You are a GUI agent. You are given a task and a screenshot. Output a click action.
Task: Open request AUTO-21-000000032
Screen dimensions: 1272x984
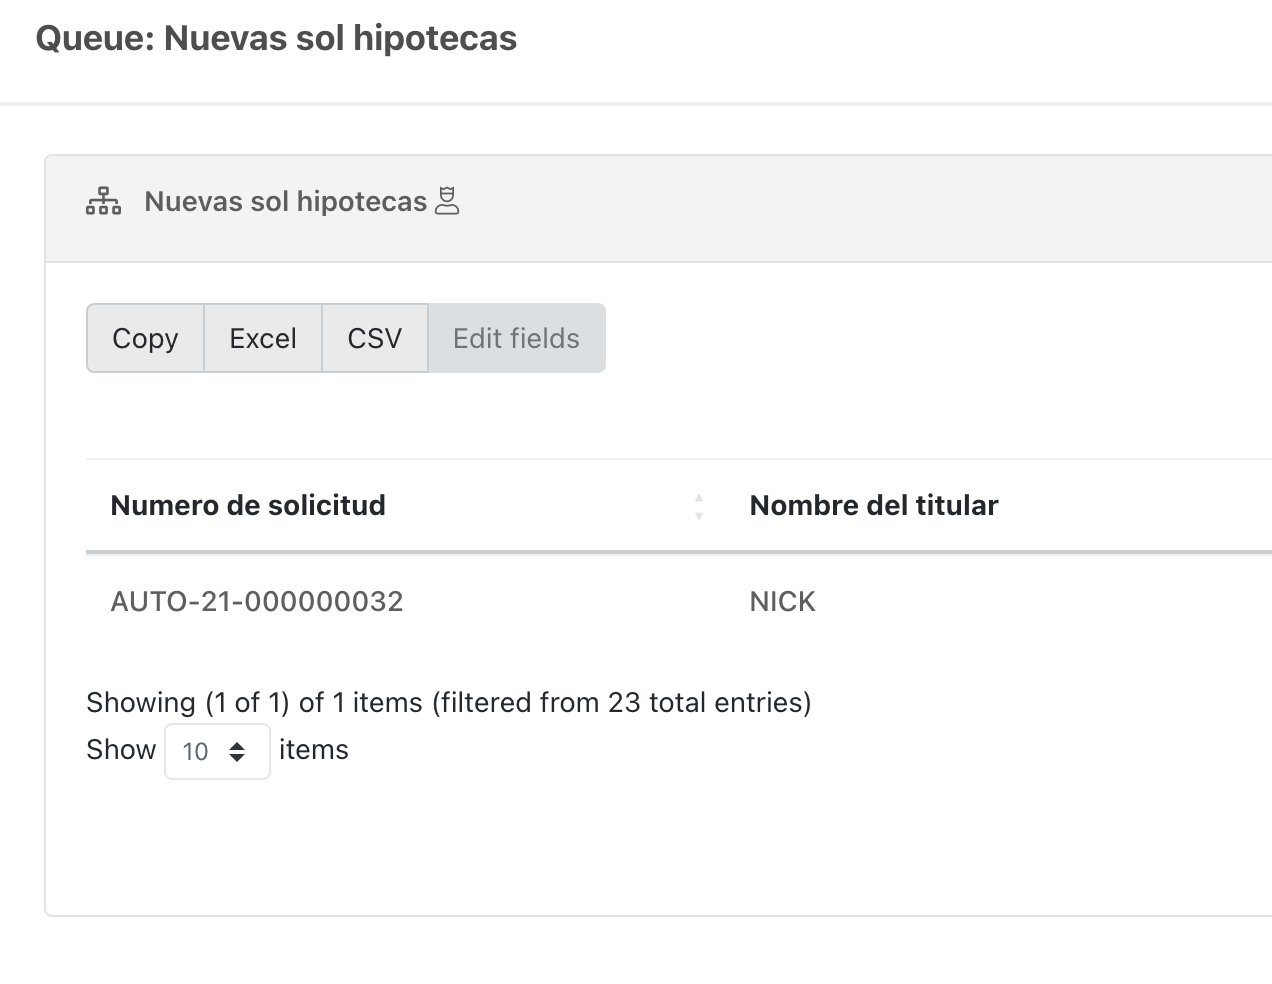point(257,602)
